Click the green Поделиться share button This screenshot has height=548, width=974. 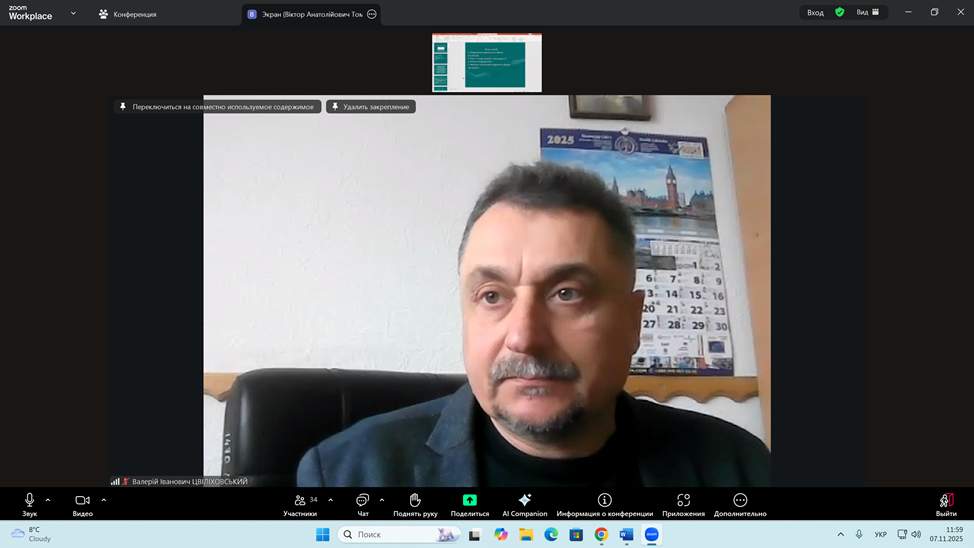pyautogui.click(x=470, y=505)
